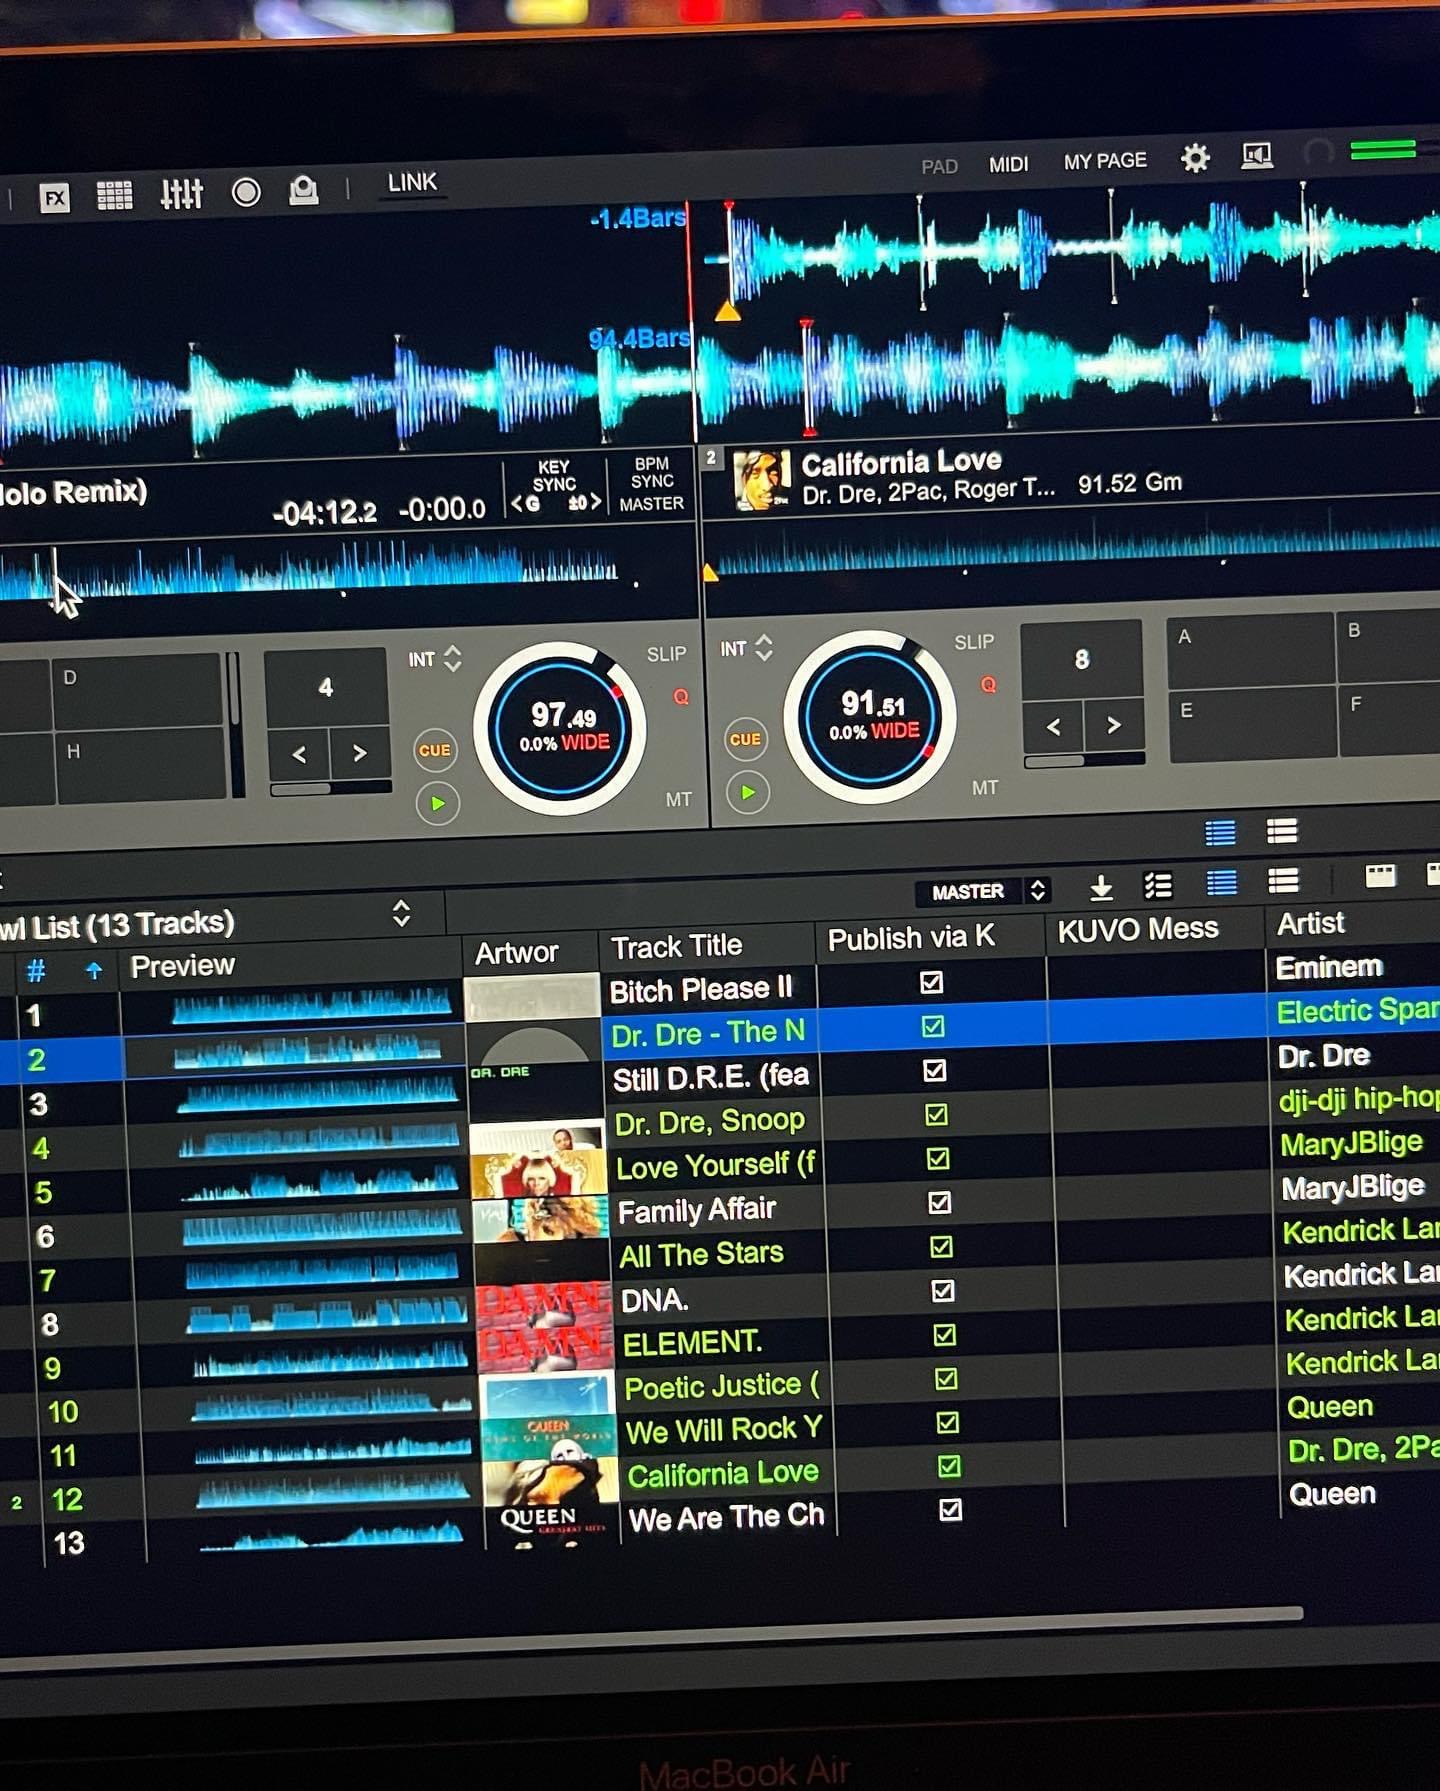Click the LINK button
The height and width of the screenshot is (1791, 1440).
click(412, 182)
